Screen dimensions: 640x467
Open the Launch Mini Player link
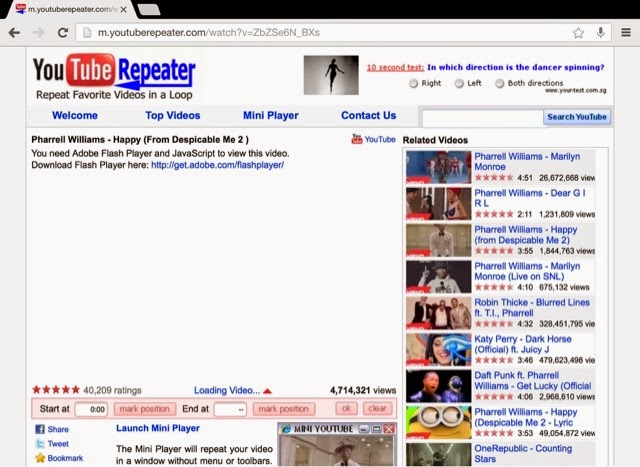tap(158, 428)
